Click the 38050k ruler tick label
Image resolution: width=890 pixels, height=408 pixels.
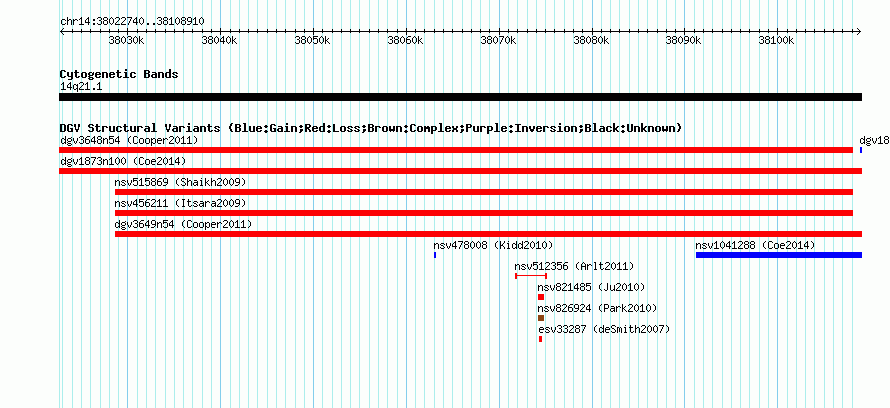coord(312,41)
